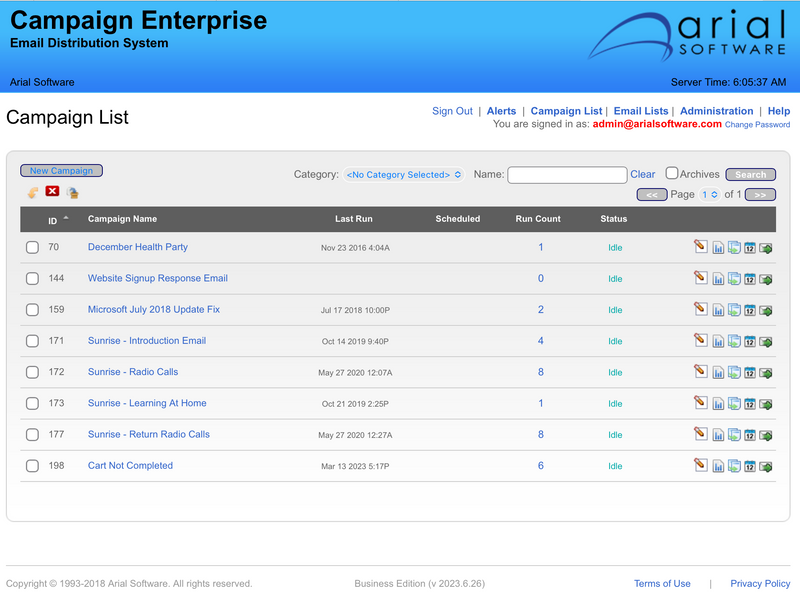Select Sunrise - Introduction Email row checkbox
The width and height of the screenshot is (800, 600).
32,341
